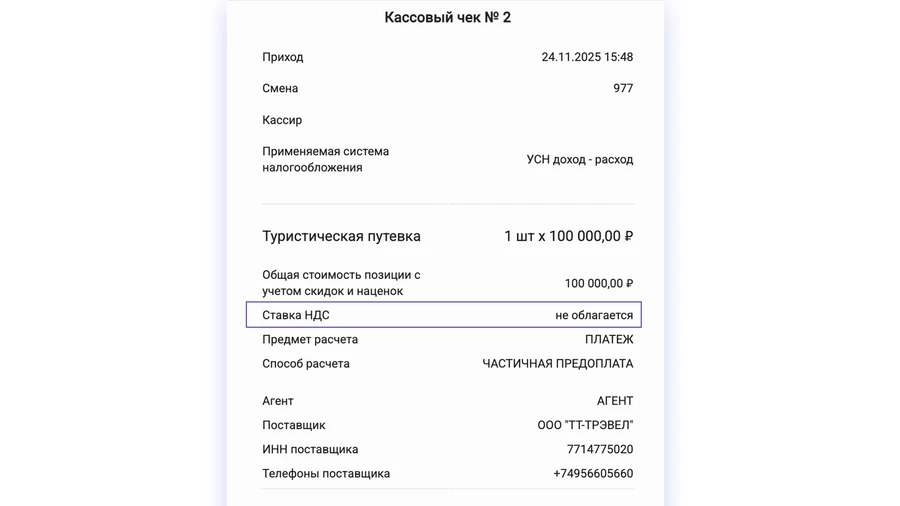Click the "Кассир" label

click(x=282, y=120)
